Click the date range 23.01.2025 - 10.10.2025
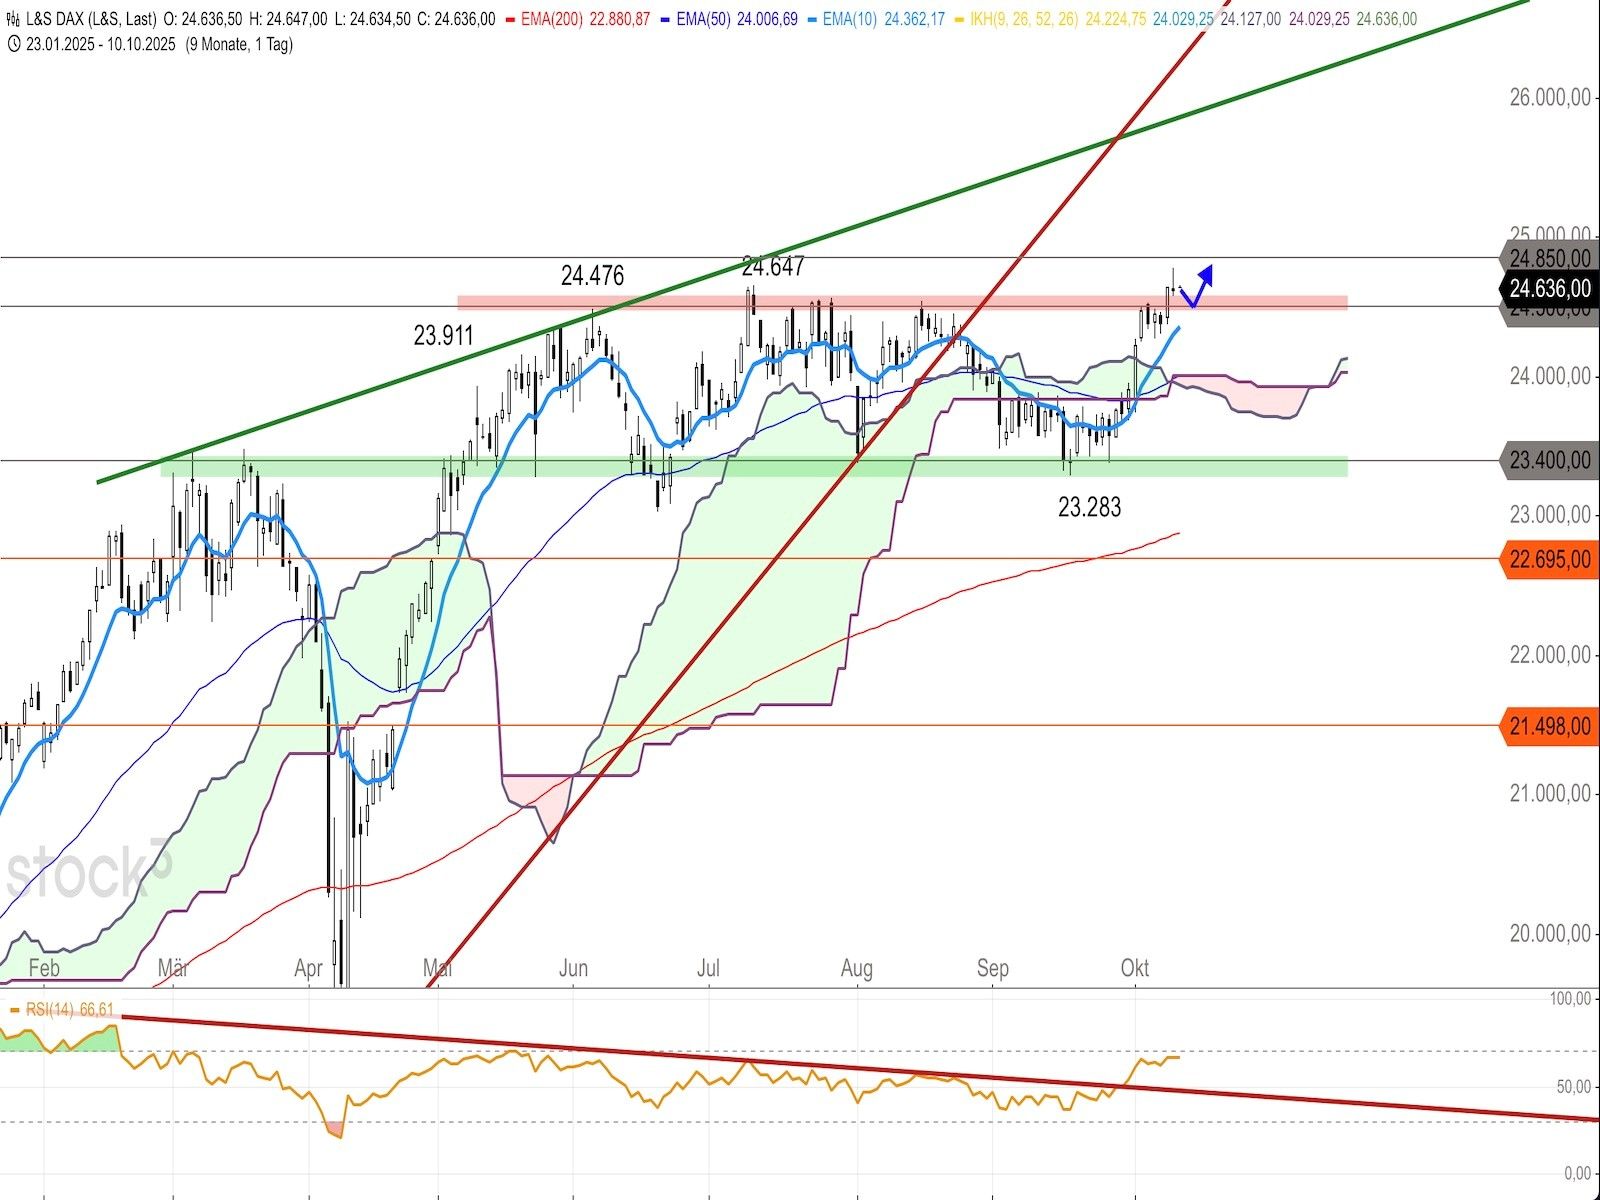 tap(101, 45)
